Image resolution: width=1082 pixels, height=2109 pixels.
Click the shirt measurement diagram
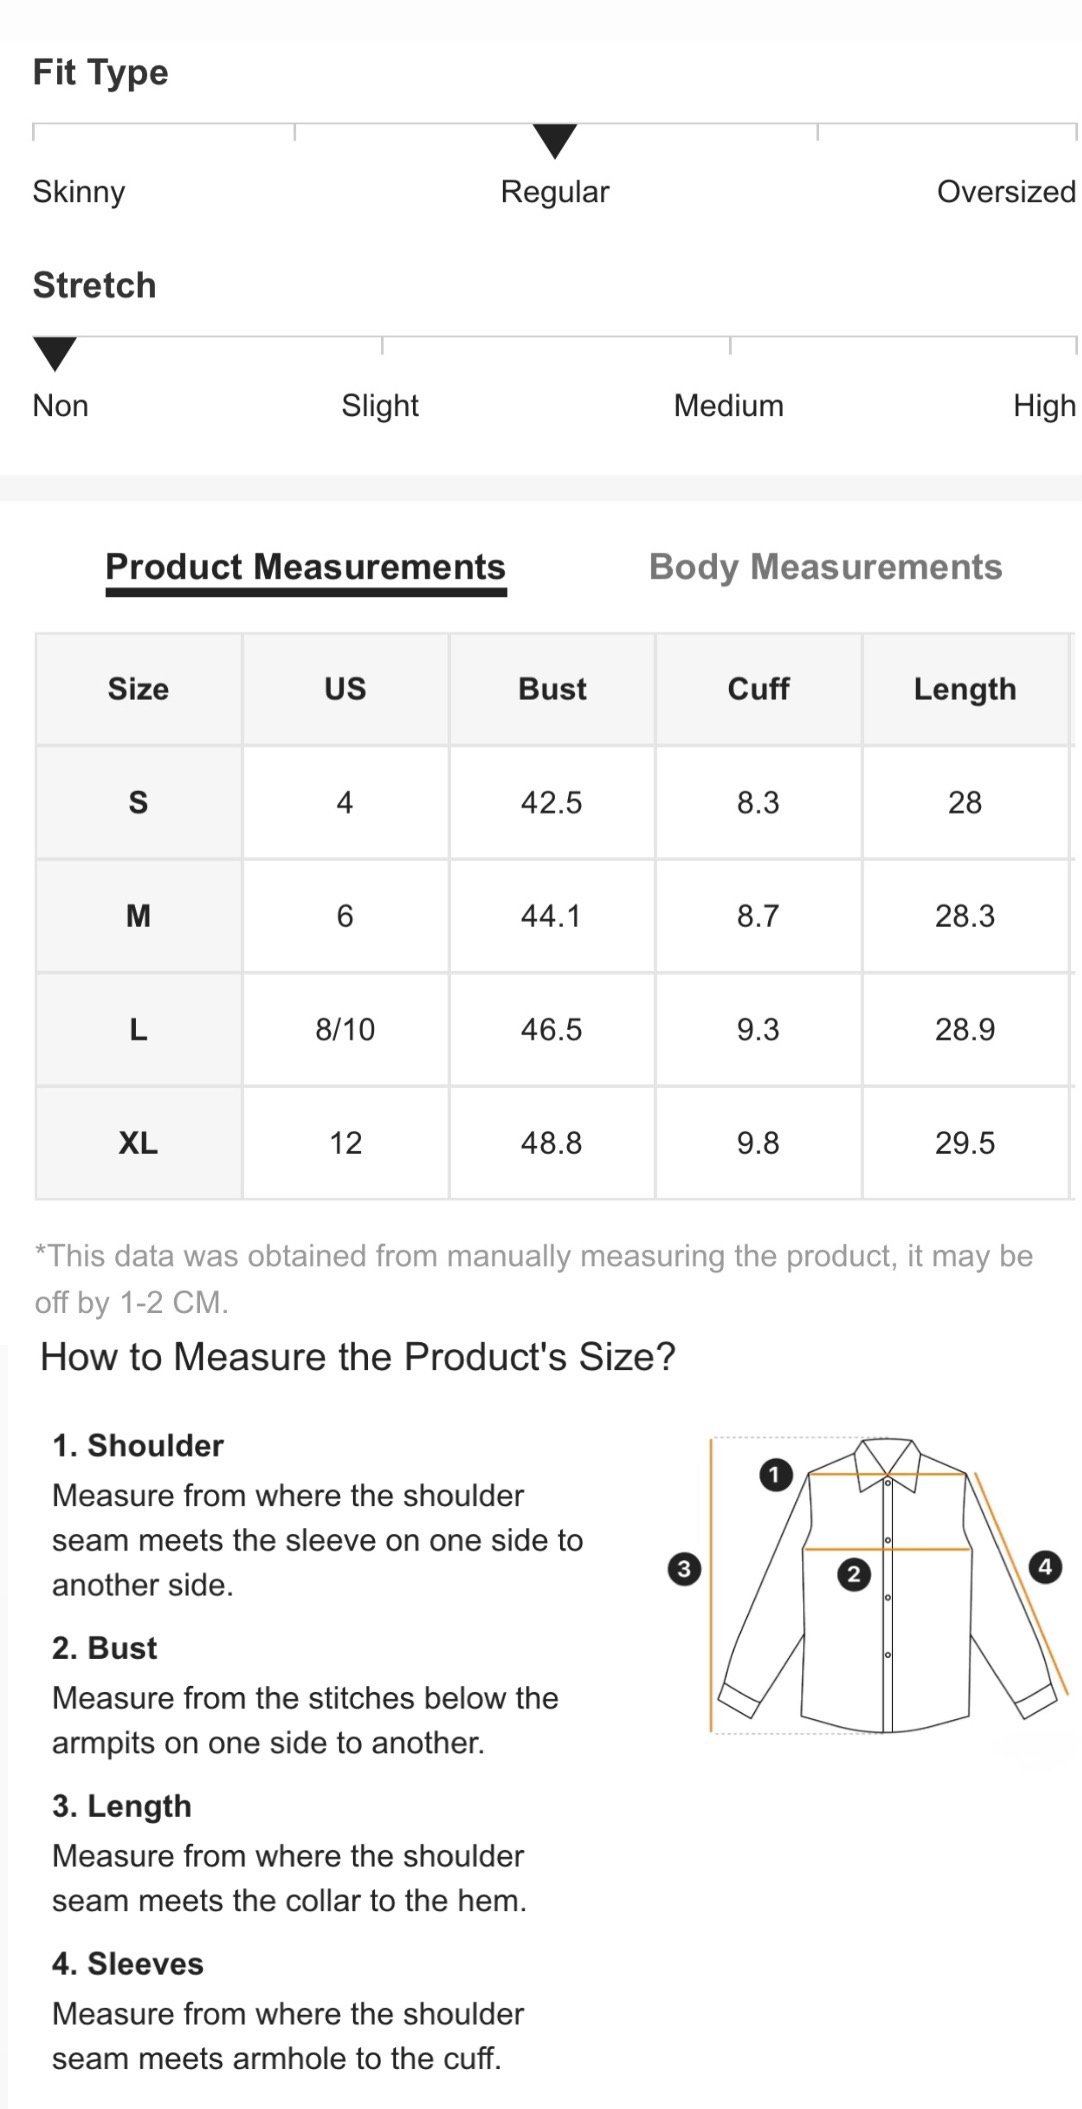[885, 1585]
